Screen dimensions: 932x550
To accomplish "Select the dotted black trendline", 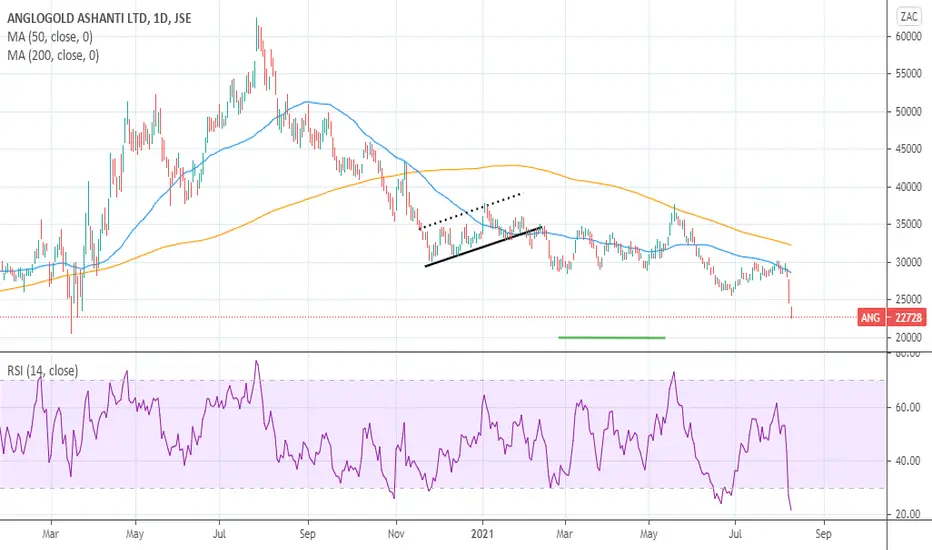I will pyautogui.click(x=471, y=211).
